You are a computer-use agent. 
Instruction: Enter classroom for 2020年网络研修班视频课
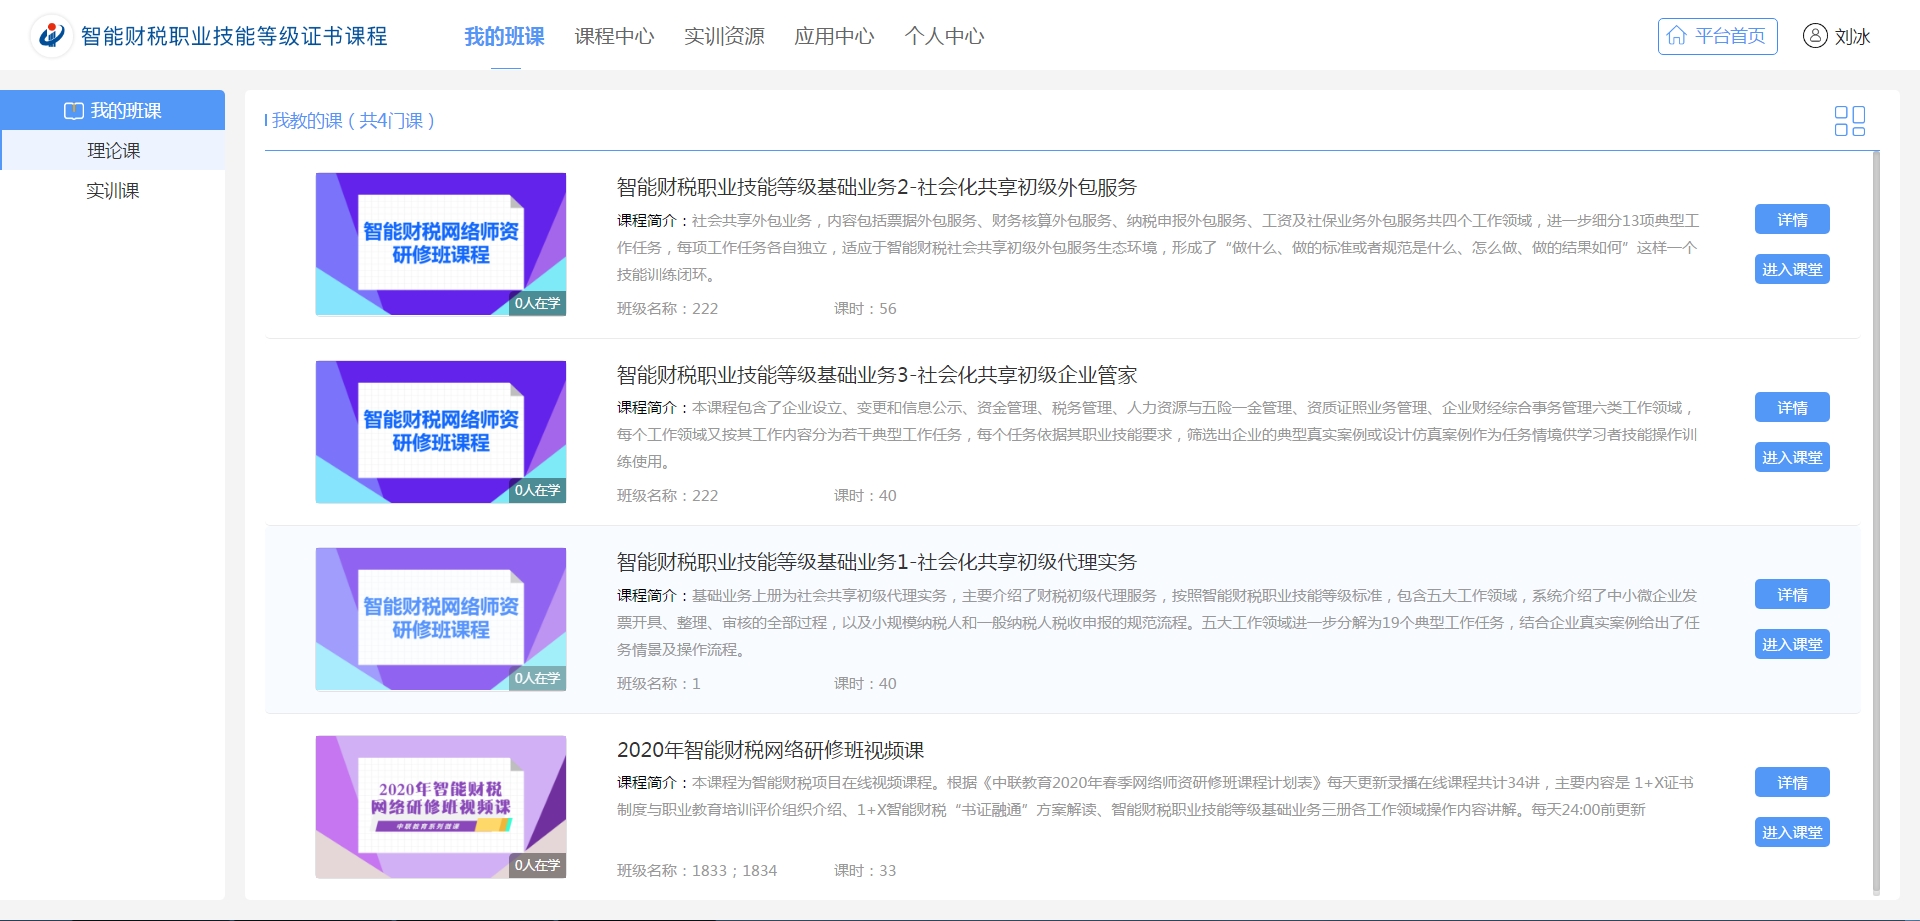coord(1791,832)
